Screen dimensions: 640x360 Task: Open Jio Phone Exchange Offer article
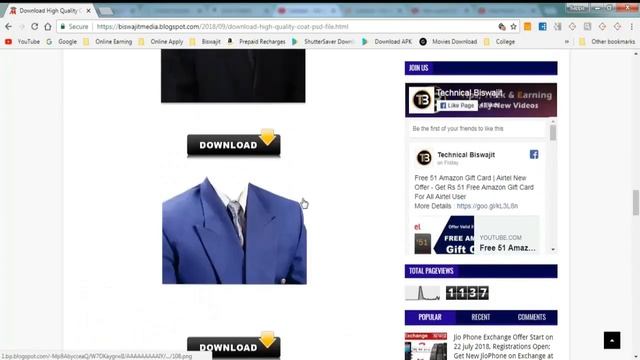503,347
